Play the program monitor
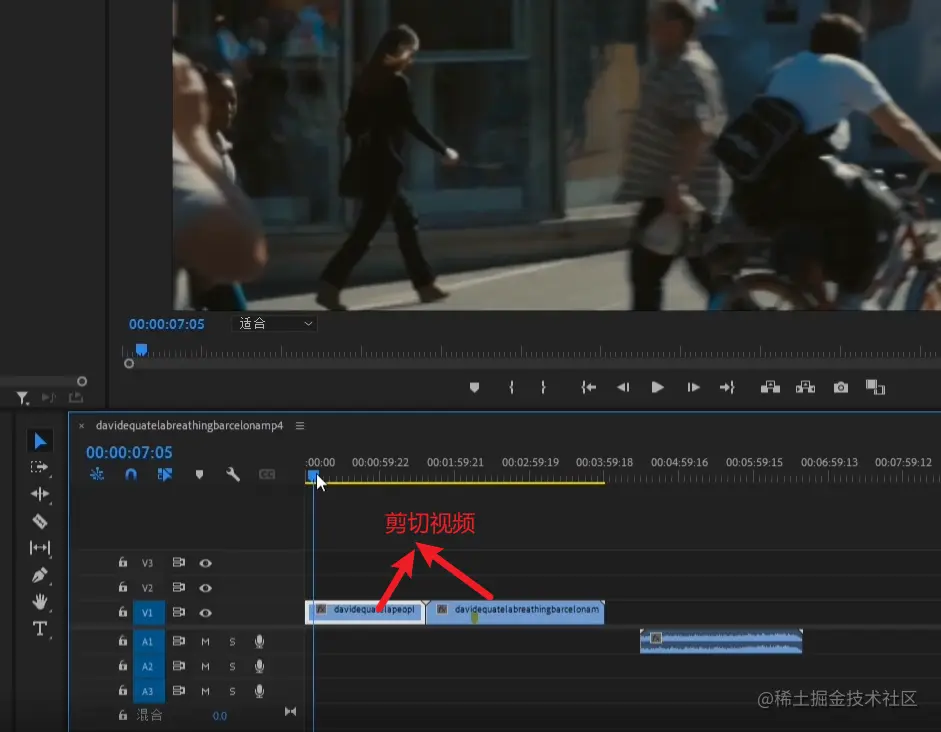941x732 pixels. (658, 388)
